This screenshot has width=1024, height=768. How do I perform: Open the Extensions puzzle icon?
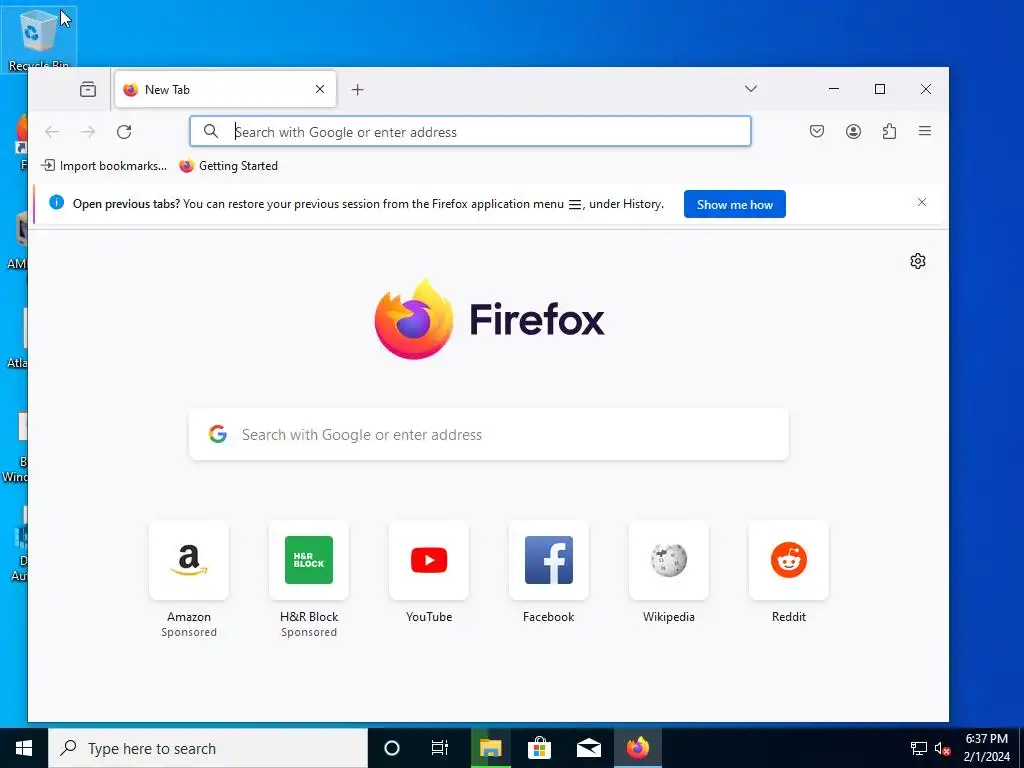click(889, 131)
